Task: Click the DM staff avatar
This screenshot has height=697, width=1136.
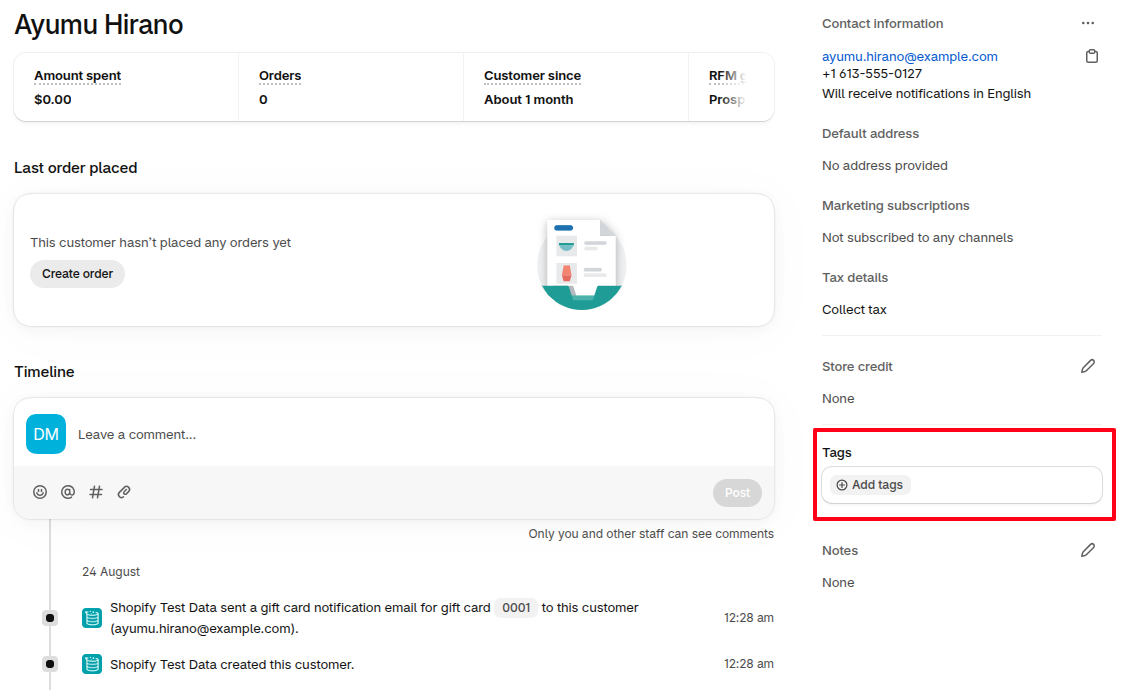Action: pos(46,434)
